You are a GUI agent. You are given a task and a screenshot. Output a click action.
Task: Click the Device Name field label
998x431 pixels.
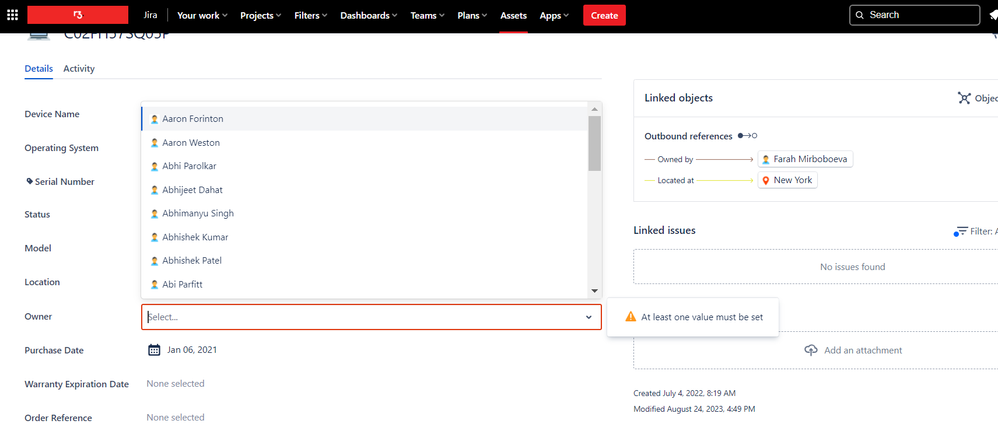click(x=52, y=114)
